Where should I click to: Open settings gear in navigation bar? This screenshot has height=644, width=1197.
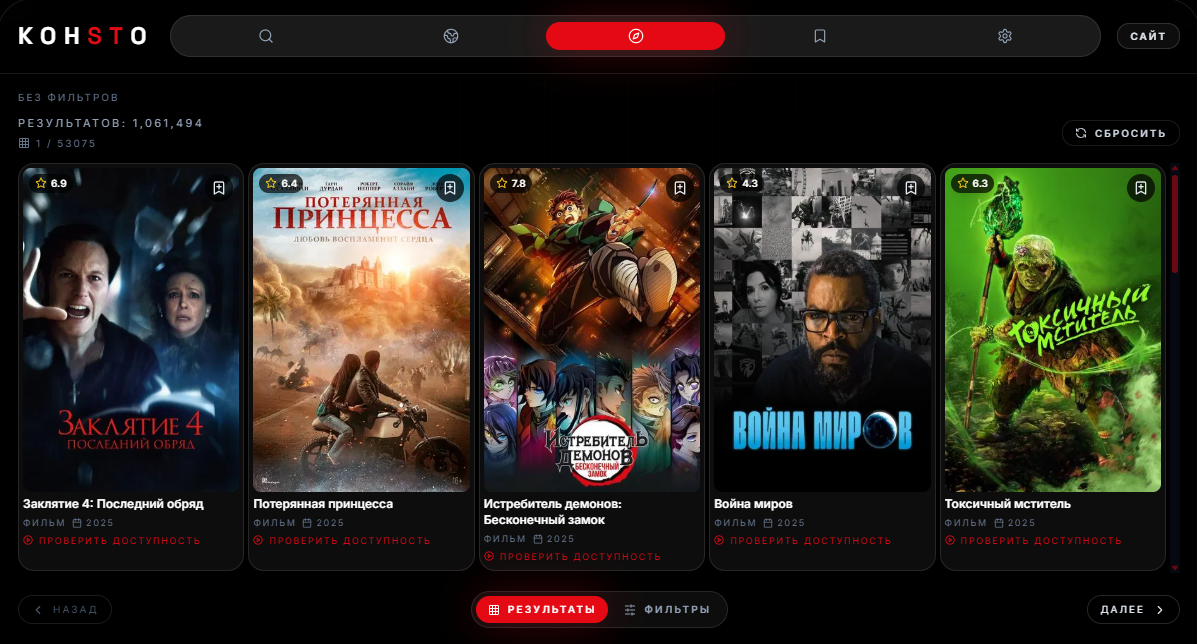coord(1005,36)
